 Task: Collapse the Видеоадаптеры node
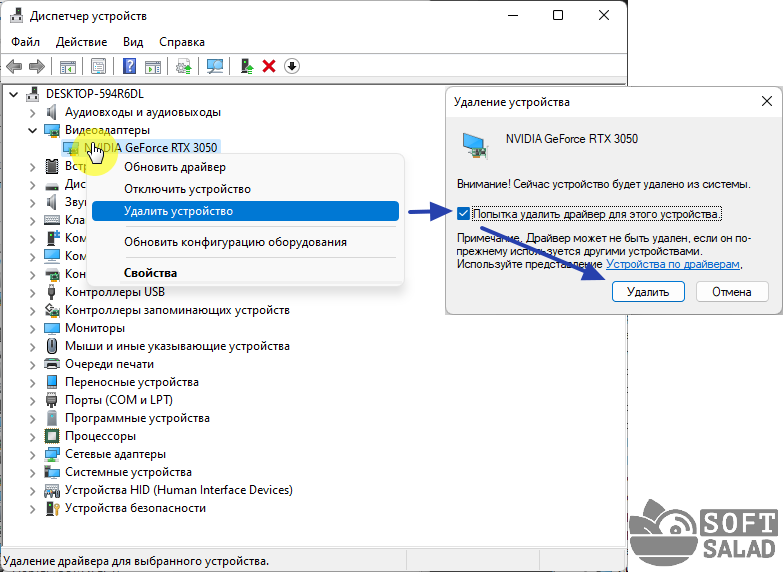[x=32, y=130]
